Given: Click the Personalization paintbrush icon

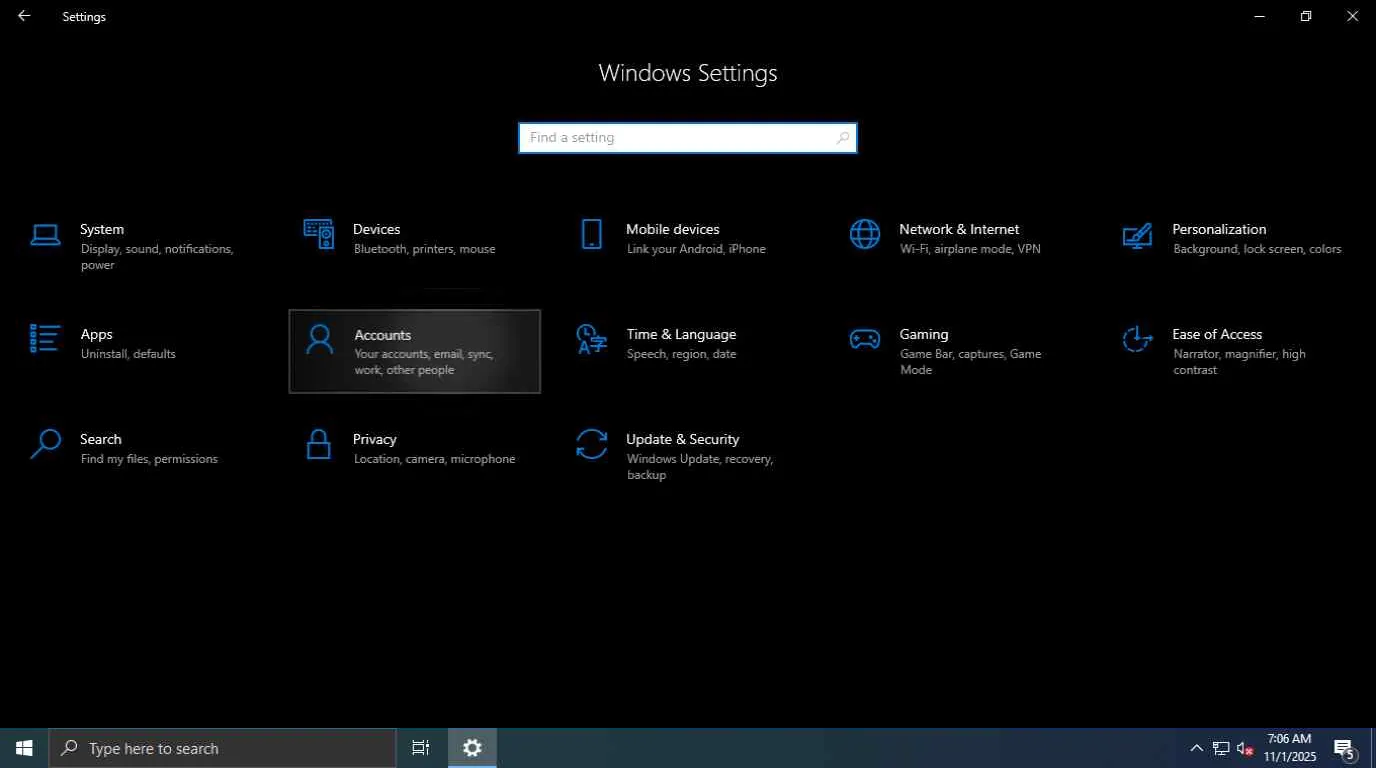Looking at the screenshot, I should point(1138,235).
